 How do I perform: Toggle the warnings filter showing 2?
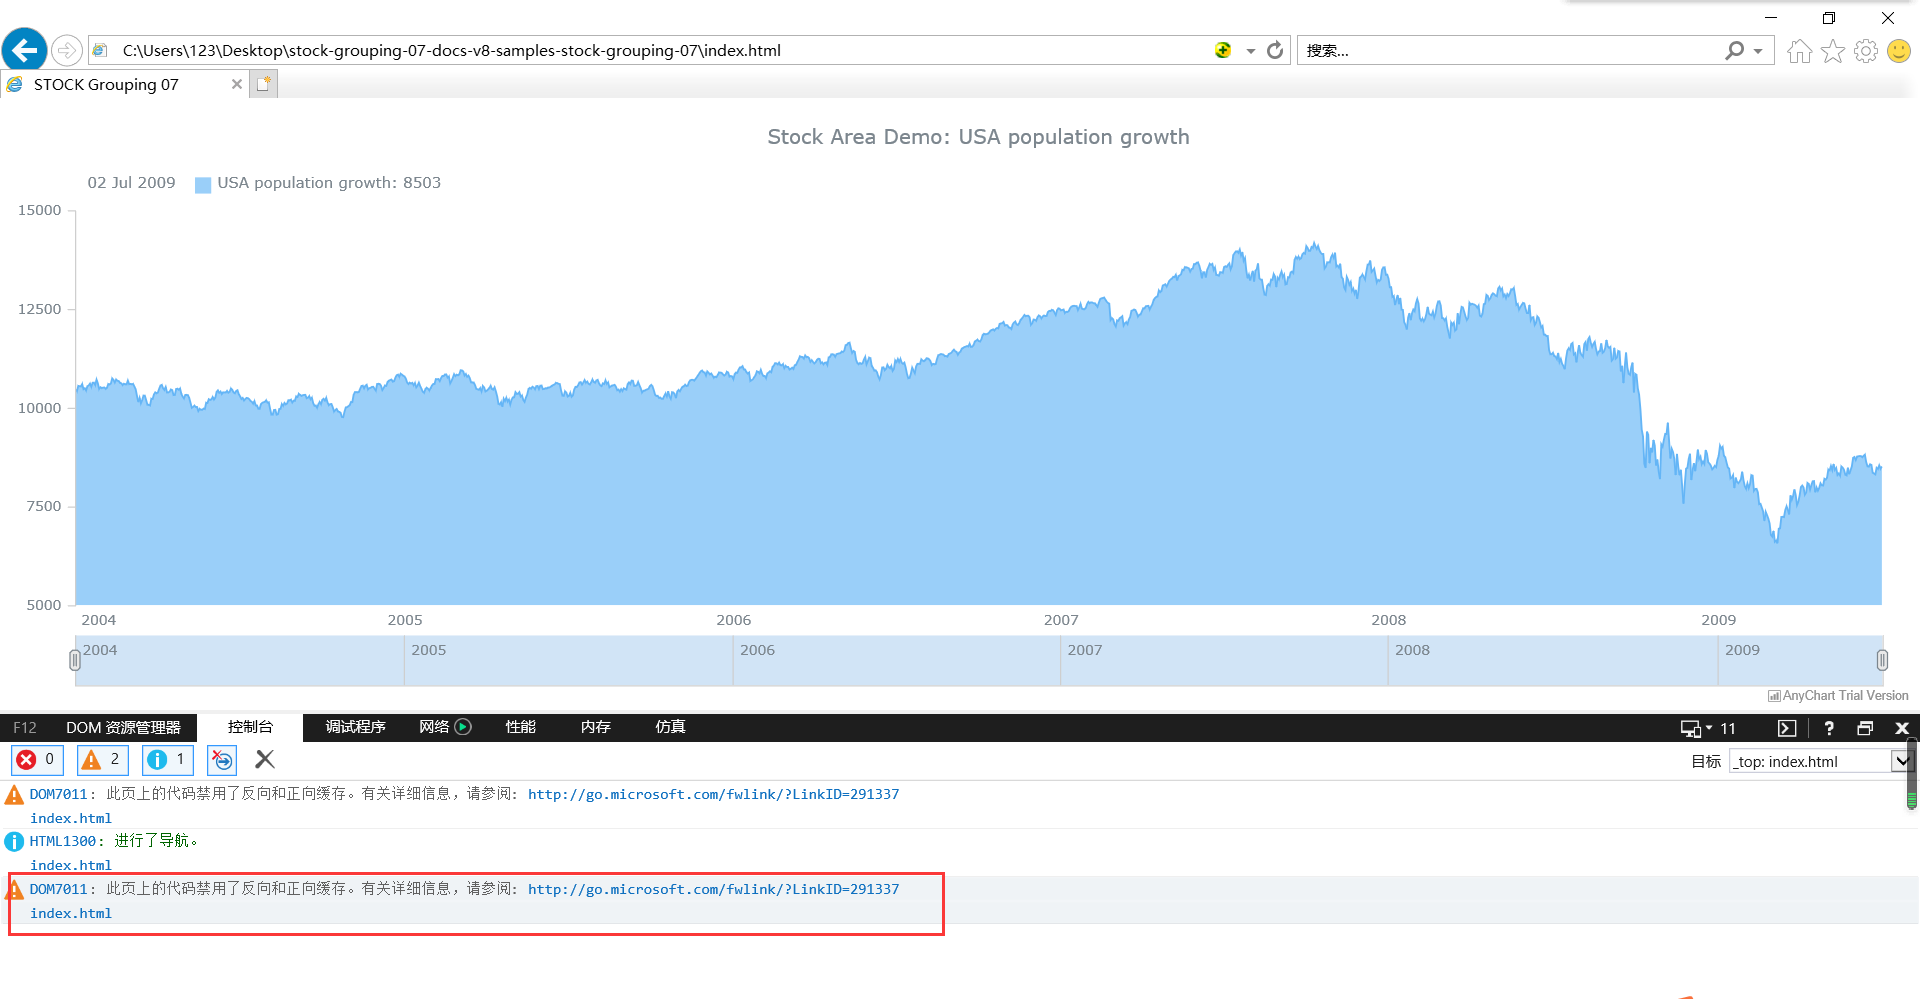click(100, 760)
